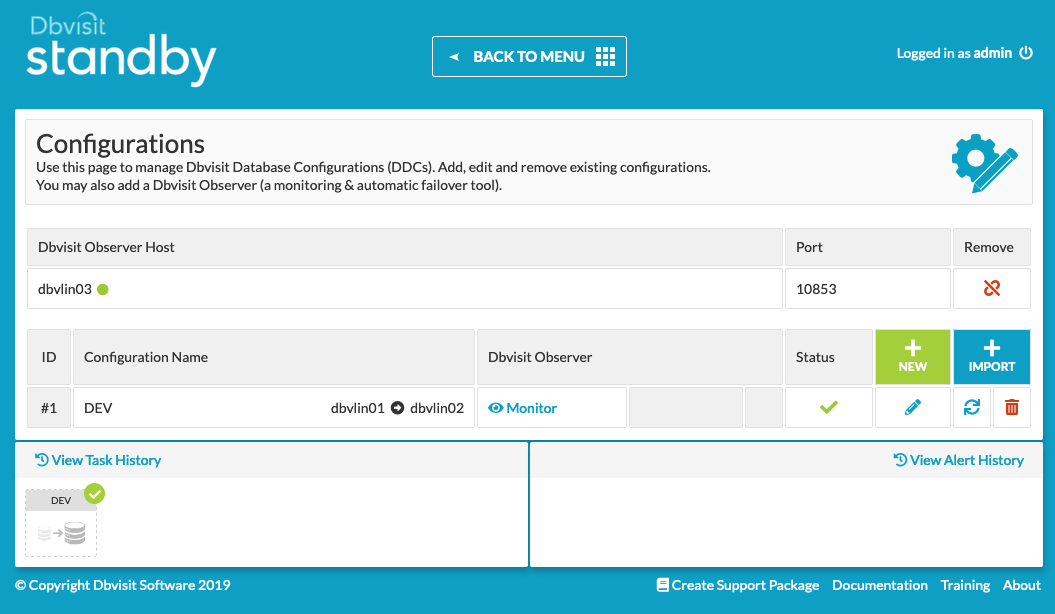Delete the DEV configuration with trash icon
Image resolution: width=1055 pixels, height=614 pixels.
point(1012,407)
